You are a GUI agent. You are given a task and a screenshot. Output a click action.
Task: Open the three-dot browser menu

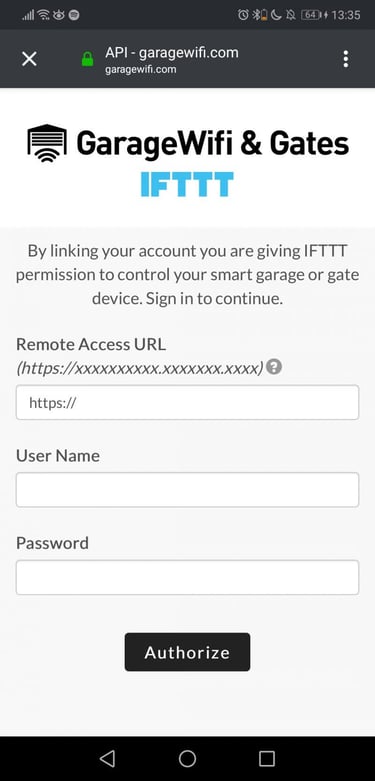tap(346, 59)
